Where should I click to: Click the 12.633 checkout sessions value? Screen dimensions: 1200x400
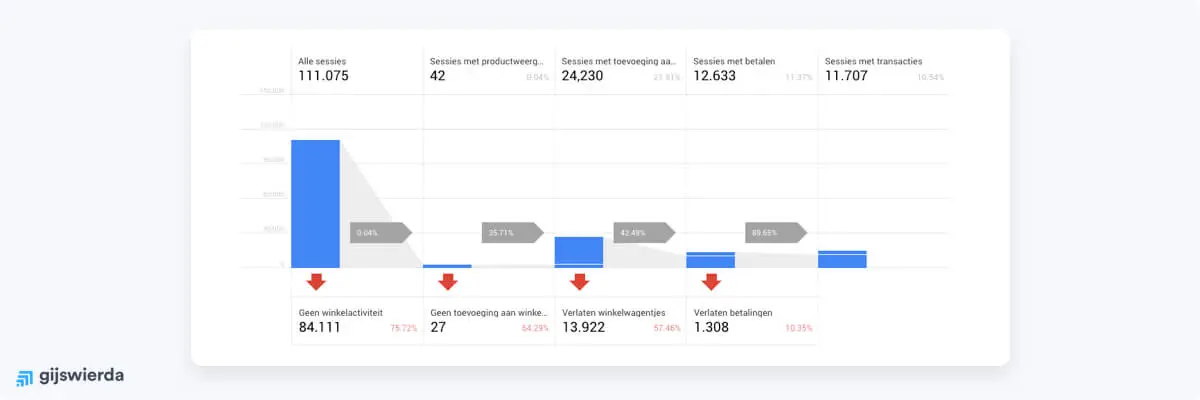tap(714, 76)
